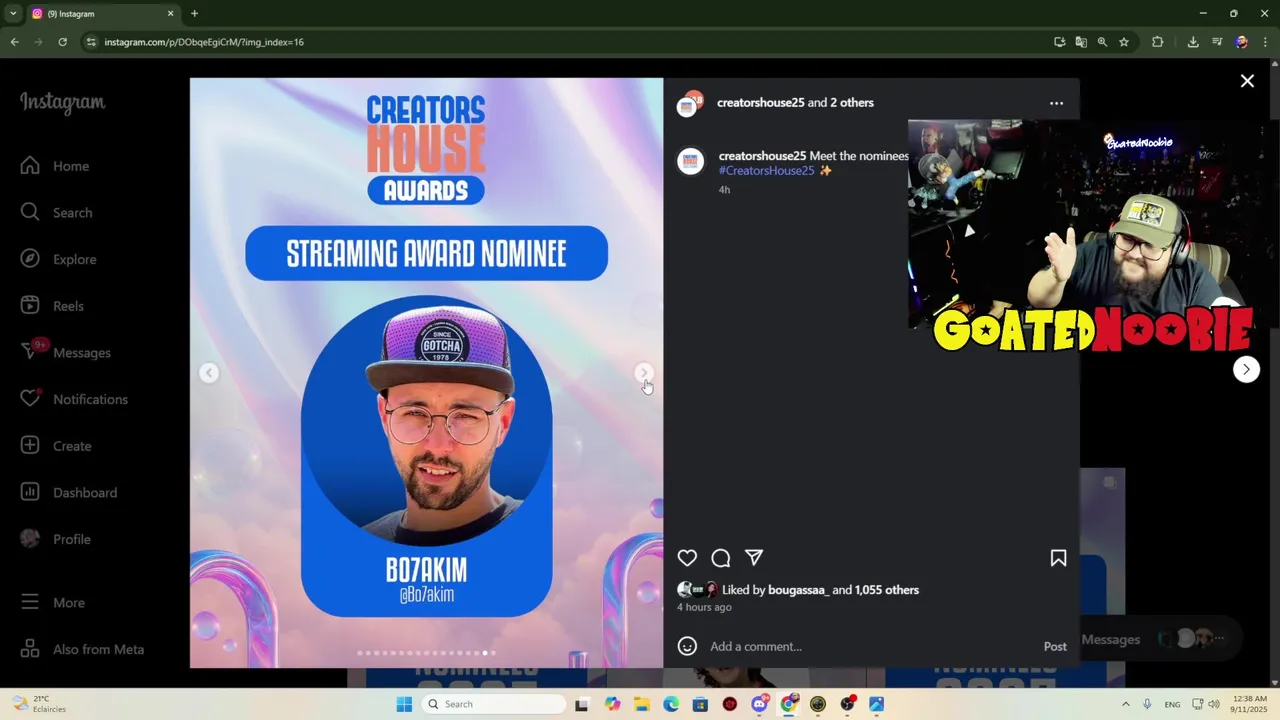
Task: Show next carousel image
Action: (644, 373)
